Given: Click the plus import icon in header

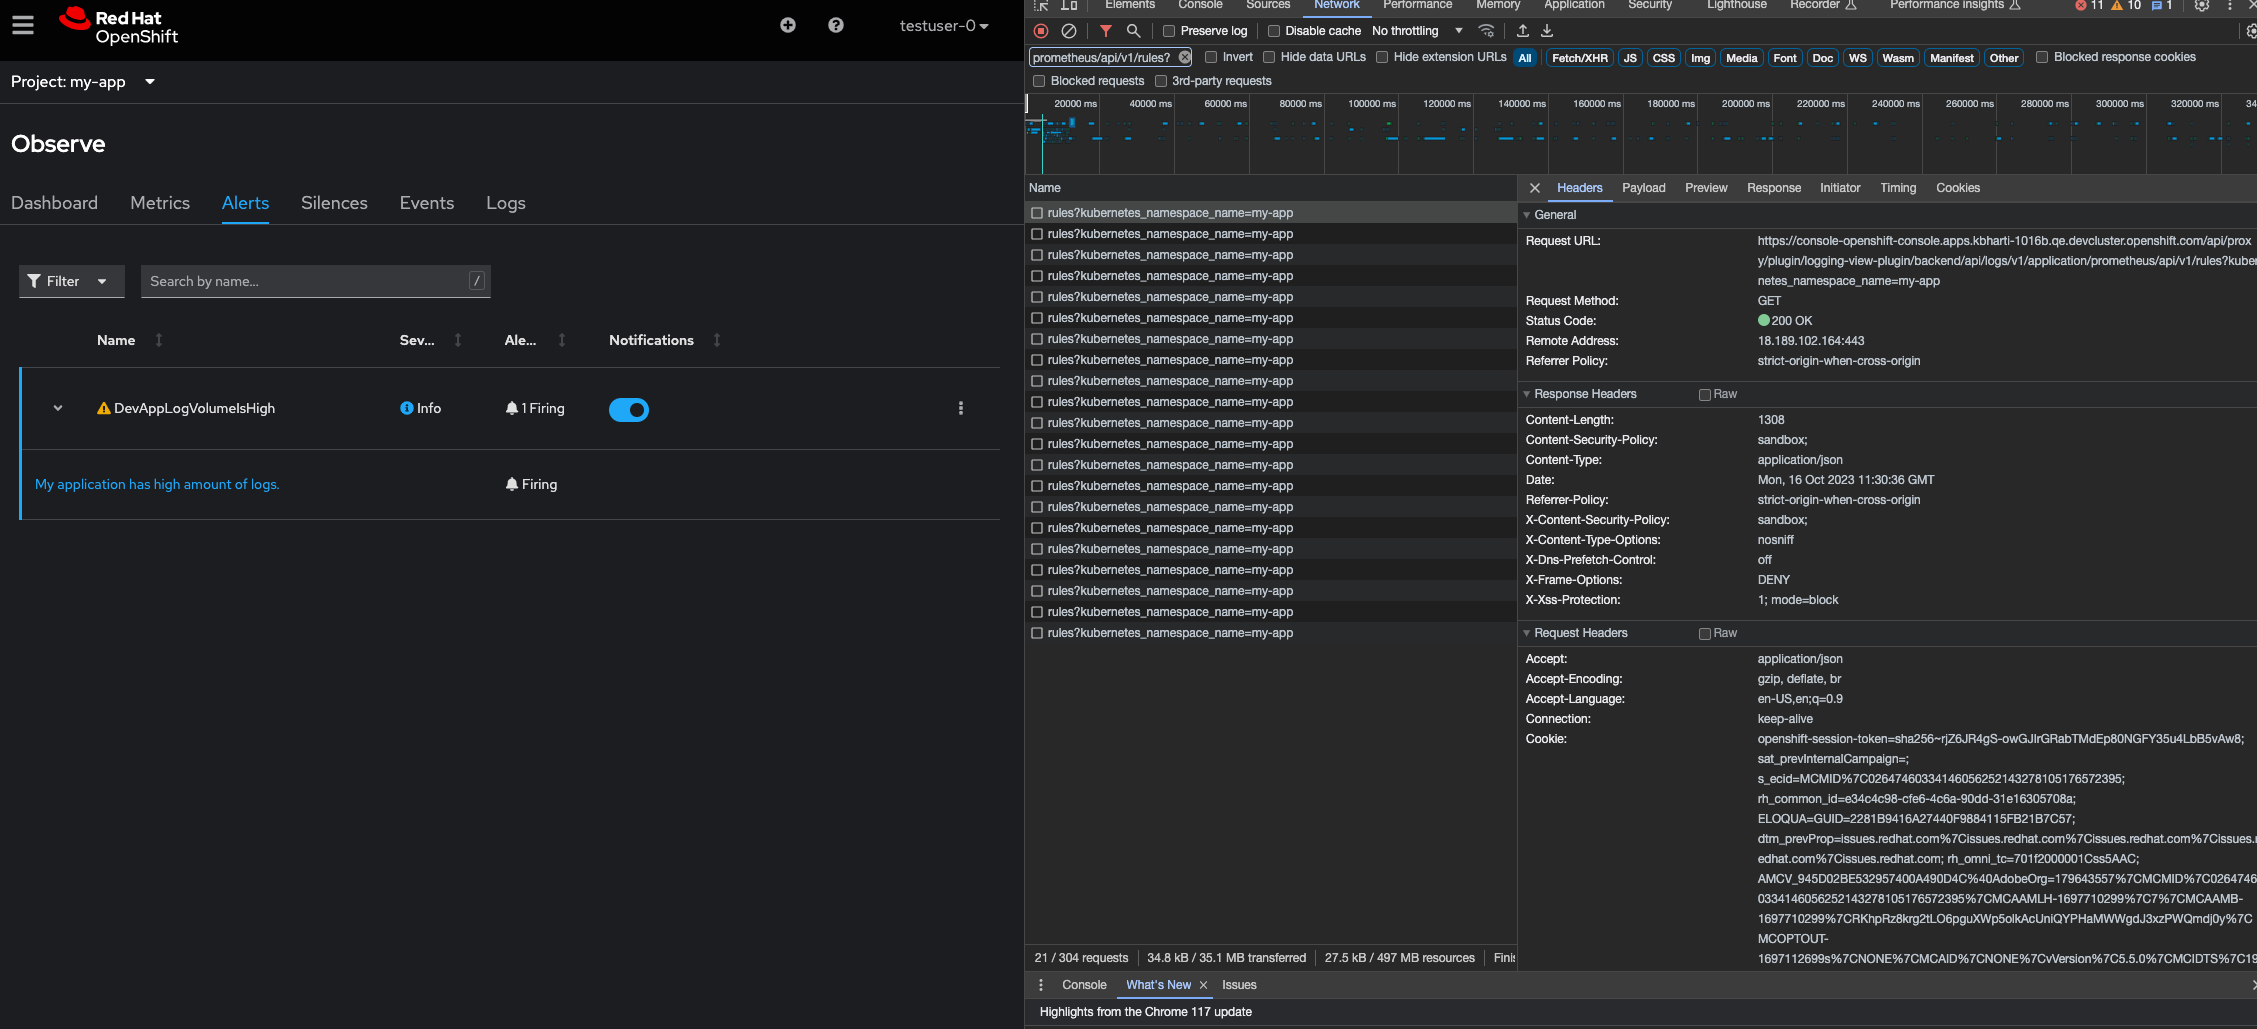Looking at the screenshot, I should [x=788, y=25].
